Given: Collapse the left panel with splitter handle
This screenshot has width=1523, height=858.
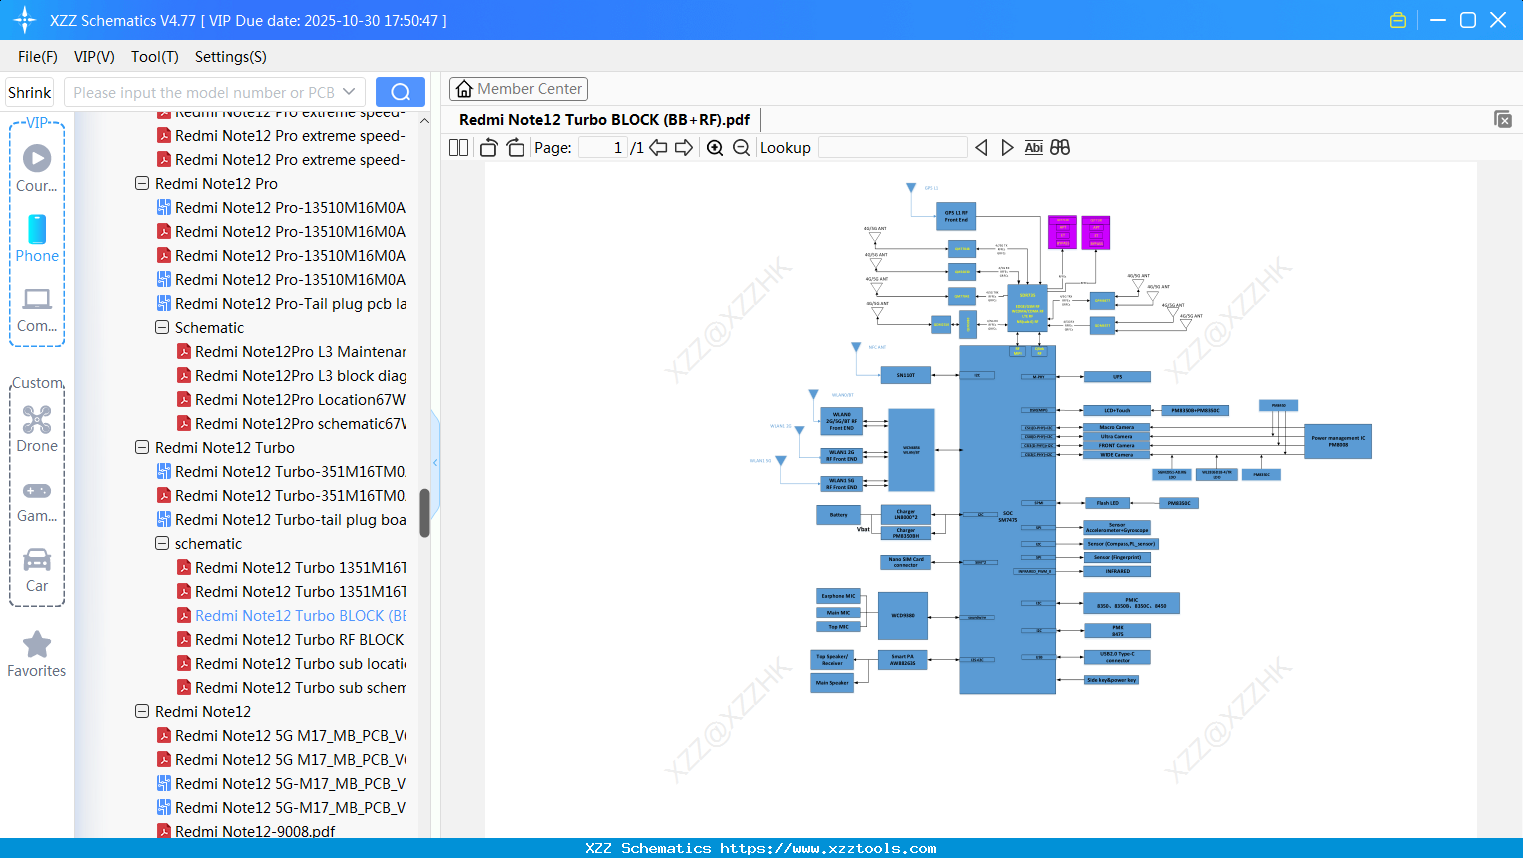Looking at the screenshot, I should coord(435,462).
